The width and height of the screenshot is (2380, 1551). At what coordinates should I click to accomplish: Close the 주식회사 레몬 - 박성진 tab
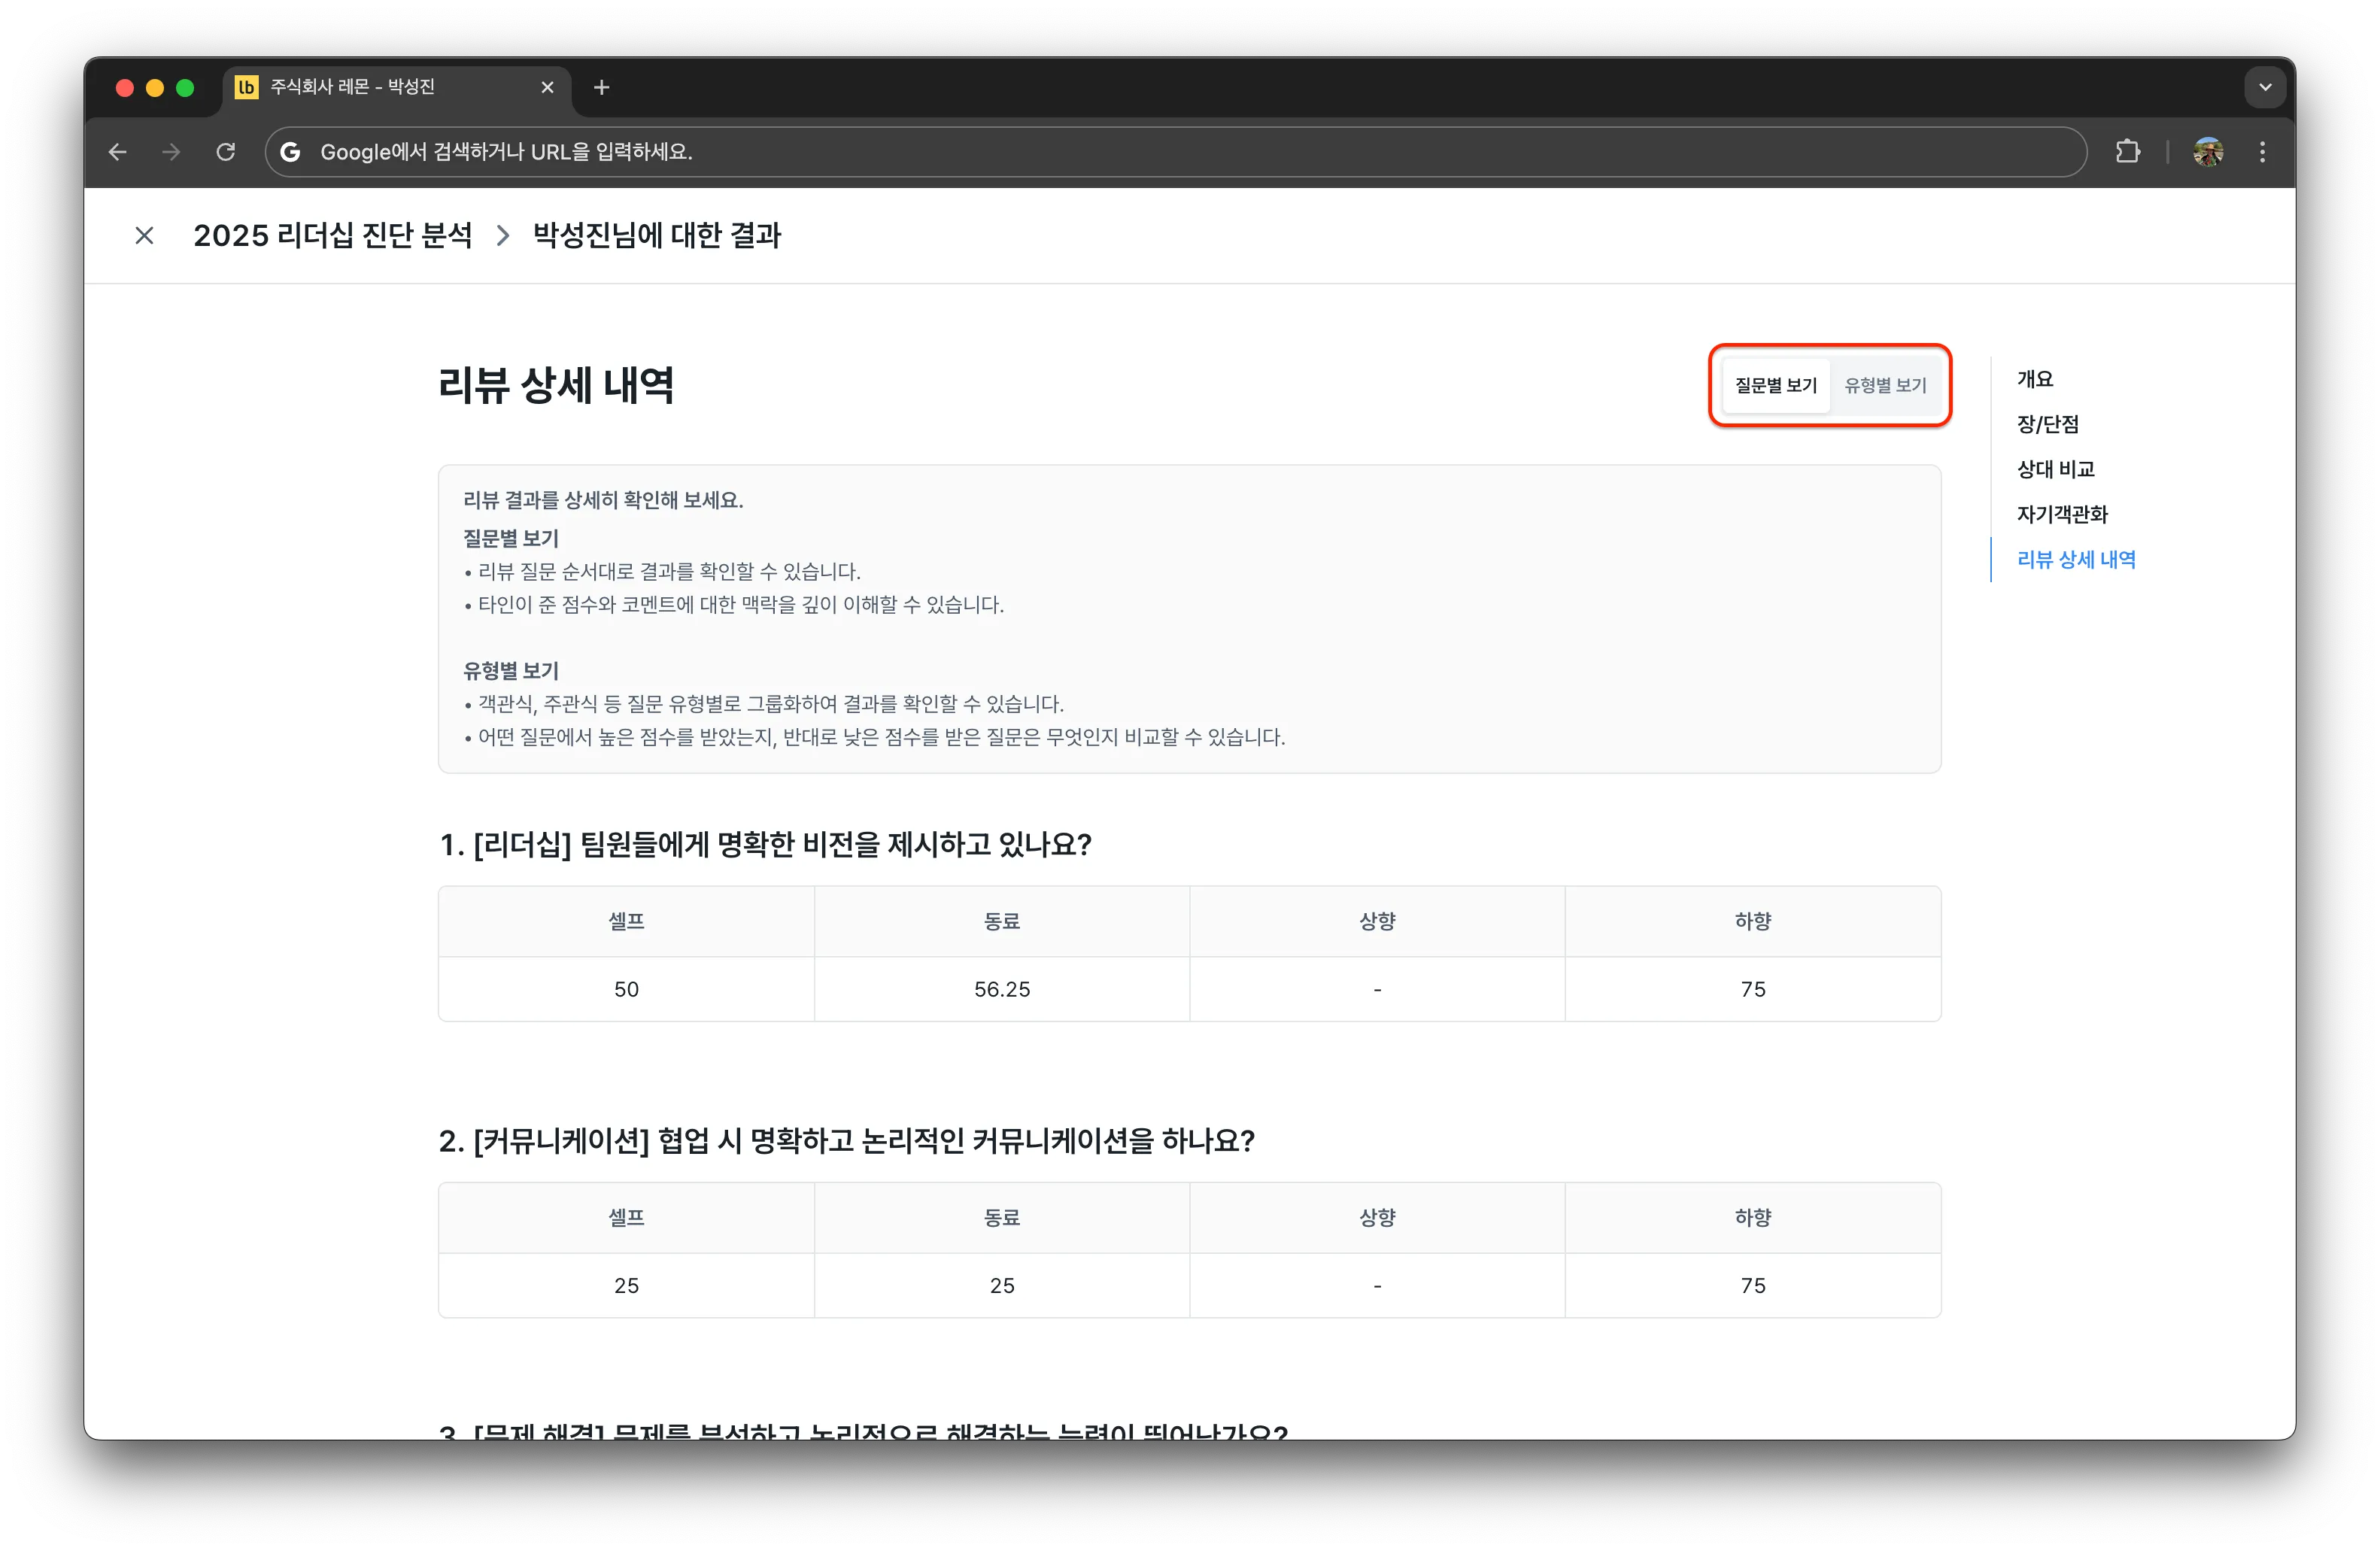547,88
